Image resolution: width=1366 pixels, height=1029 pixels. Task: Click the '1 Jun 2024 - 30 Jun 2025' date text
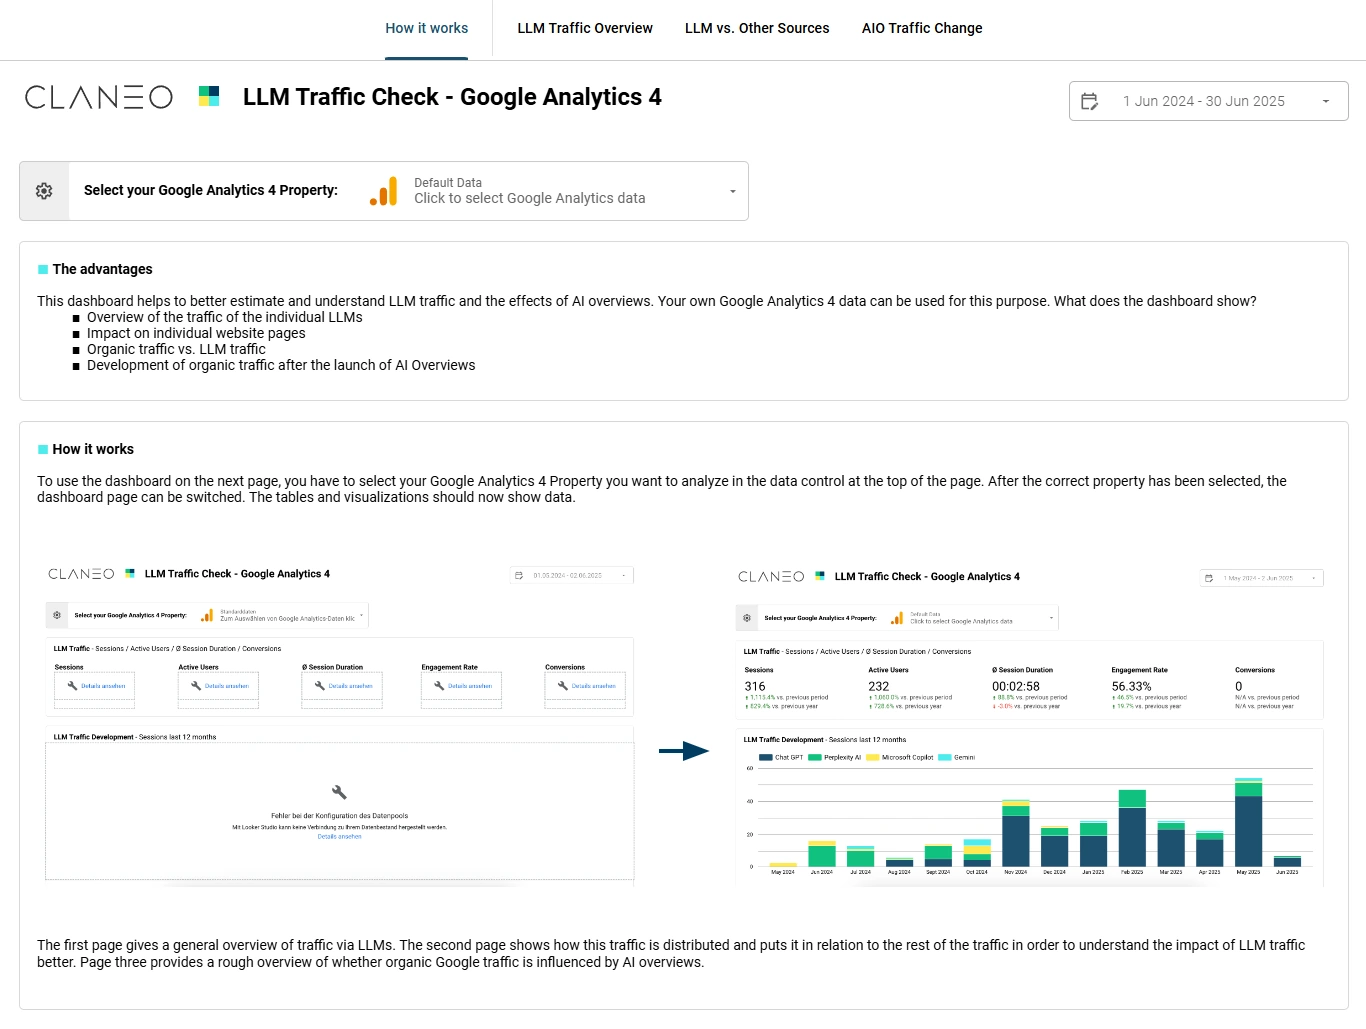pyautogui.click(x=1203, y=101)
